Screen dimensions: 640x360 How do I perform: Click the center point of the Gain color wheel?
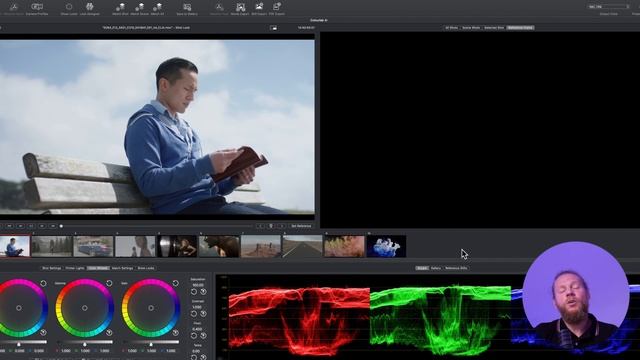click(x=151, y=308)
